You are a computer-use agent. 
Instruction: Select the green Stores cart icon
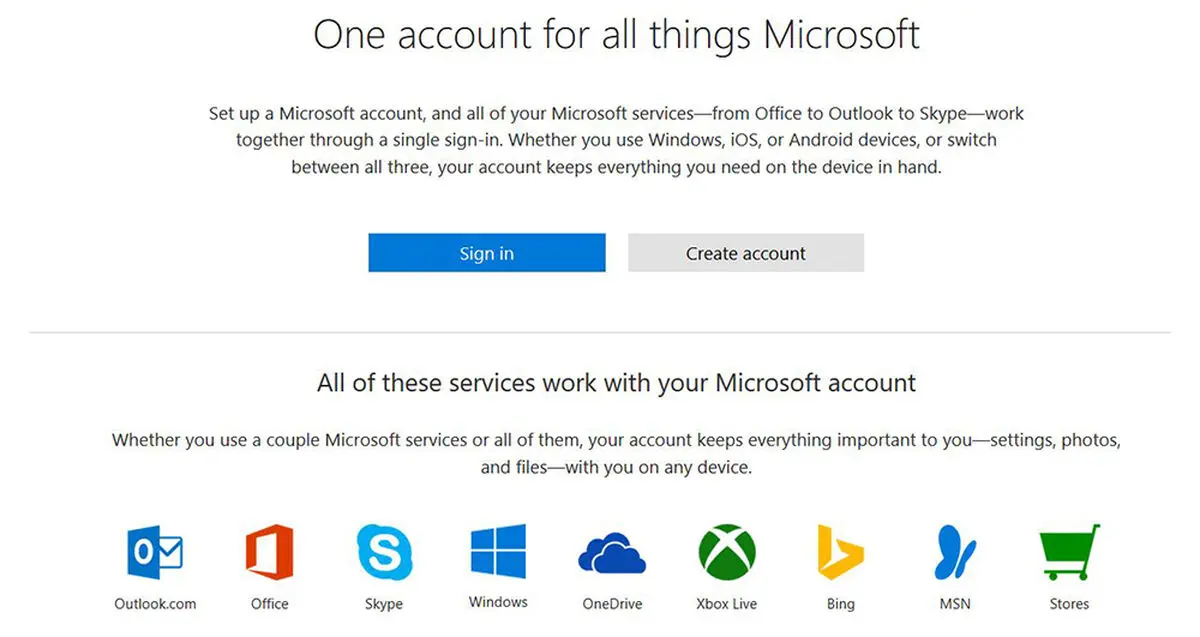tap(1069, 553)
